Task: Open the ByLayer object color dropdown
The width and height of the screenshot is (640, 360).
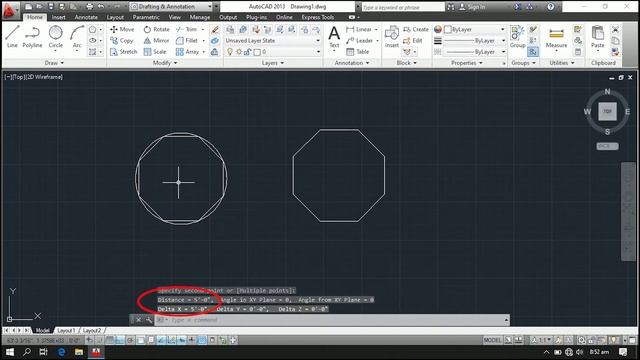Action: 475,29
